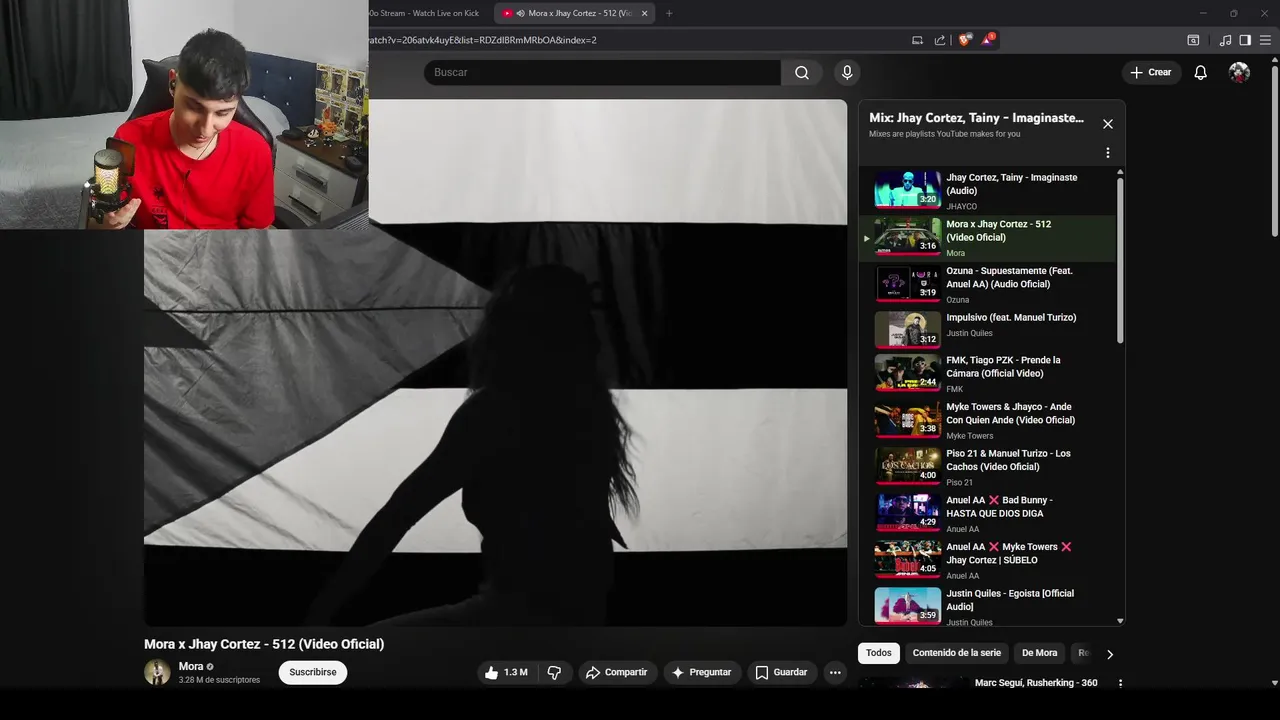Play Myke Towers & Jhayco - Ande Con Quien Ande
Image resolution: width=1280 pixels, height=720 pixels.
pyautogui.click(x=986, y=421)
